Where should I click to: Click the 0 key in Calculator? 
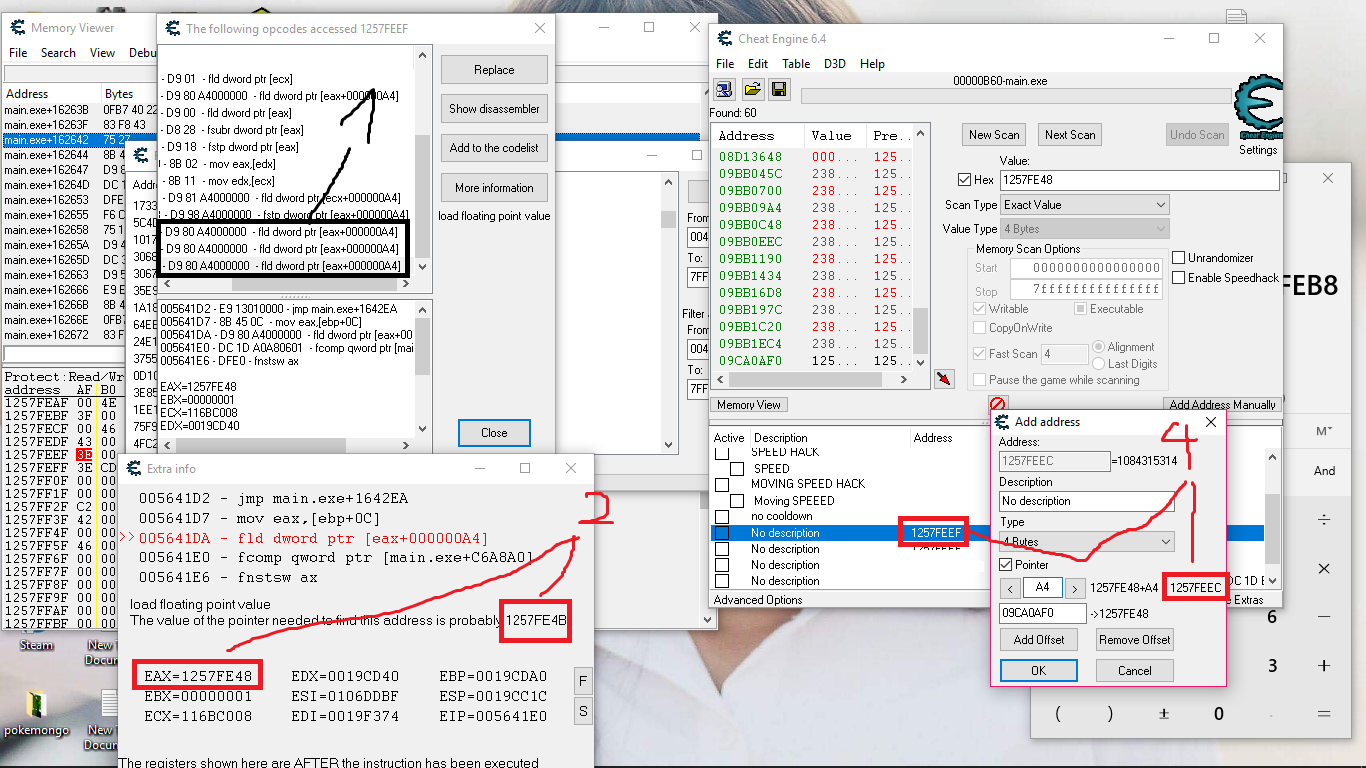point(1218,714)
